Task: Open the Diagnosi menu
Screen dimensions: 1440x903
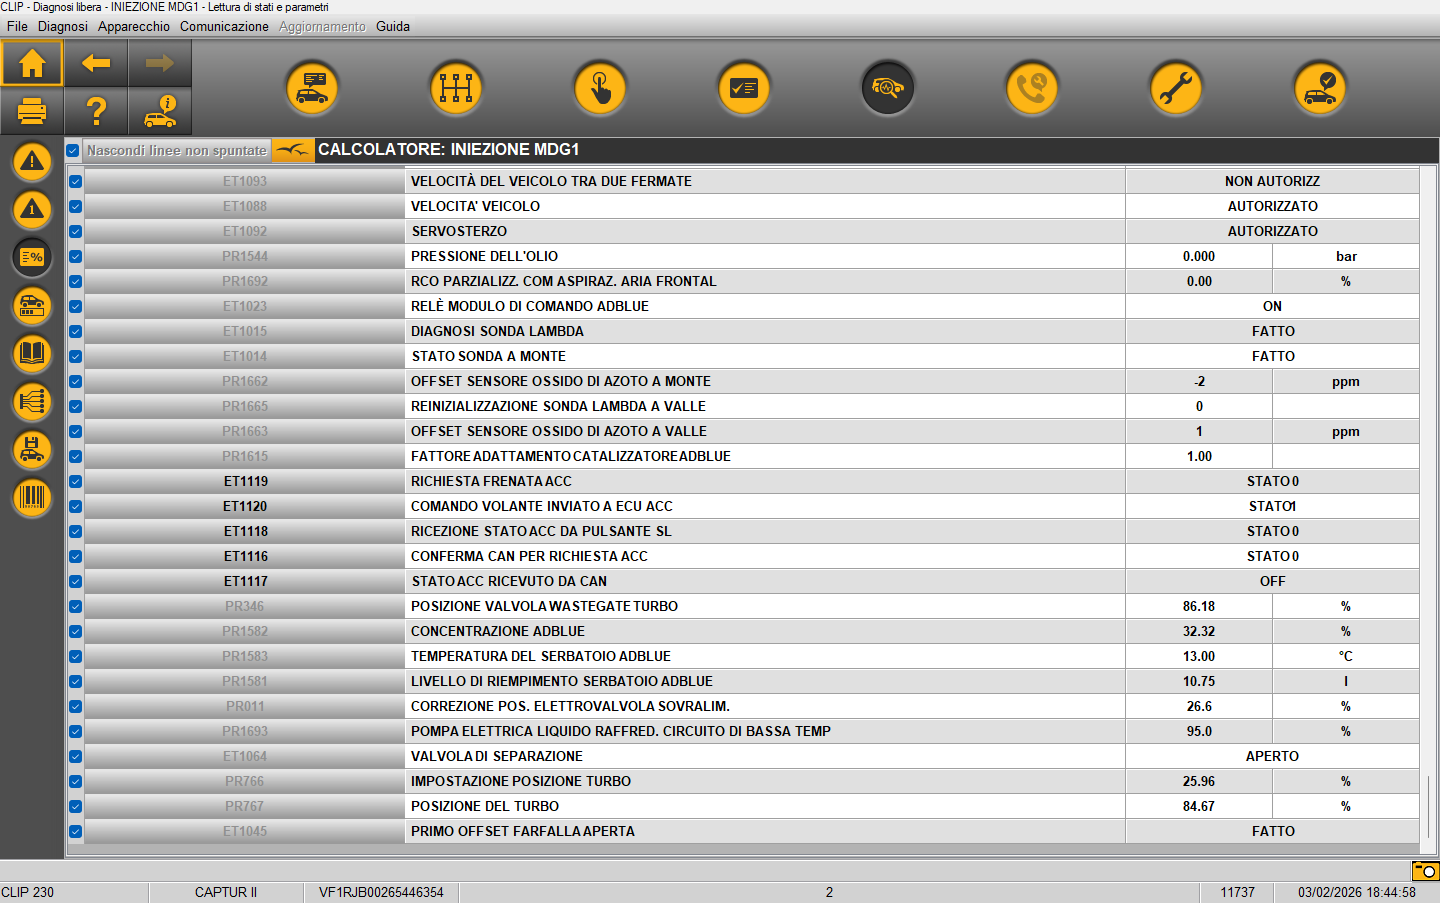Action: tap(62, 26)
